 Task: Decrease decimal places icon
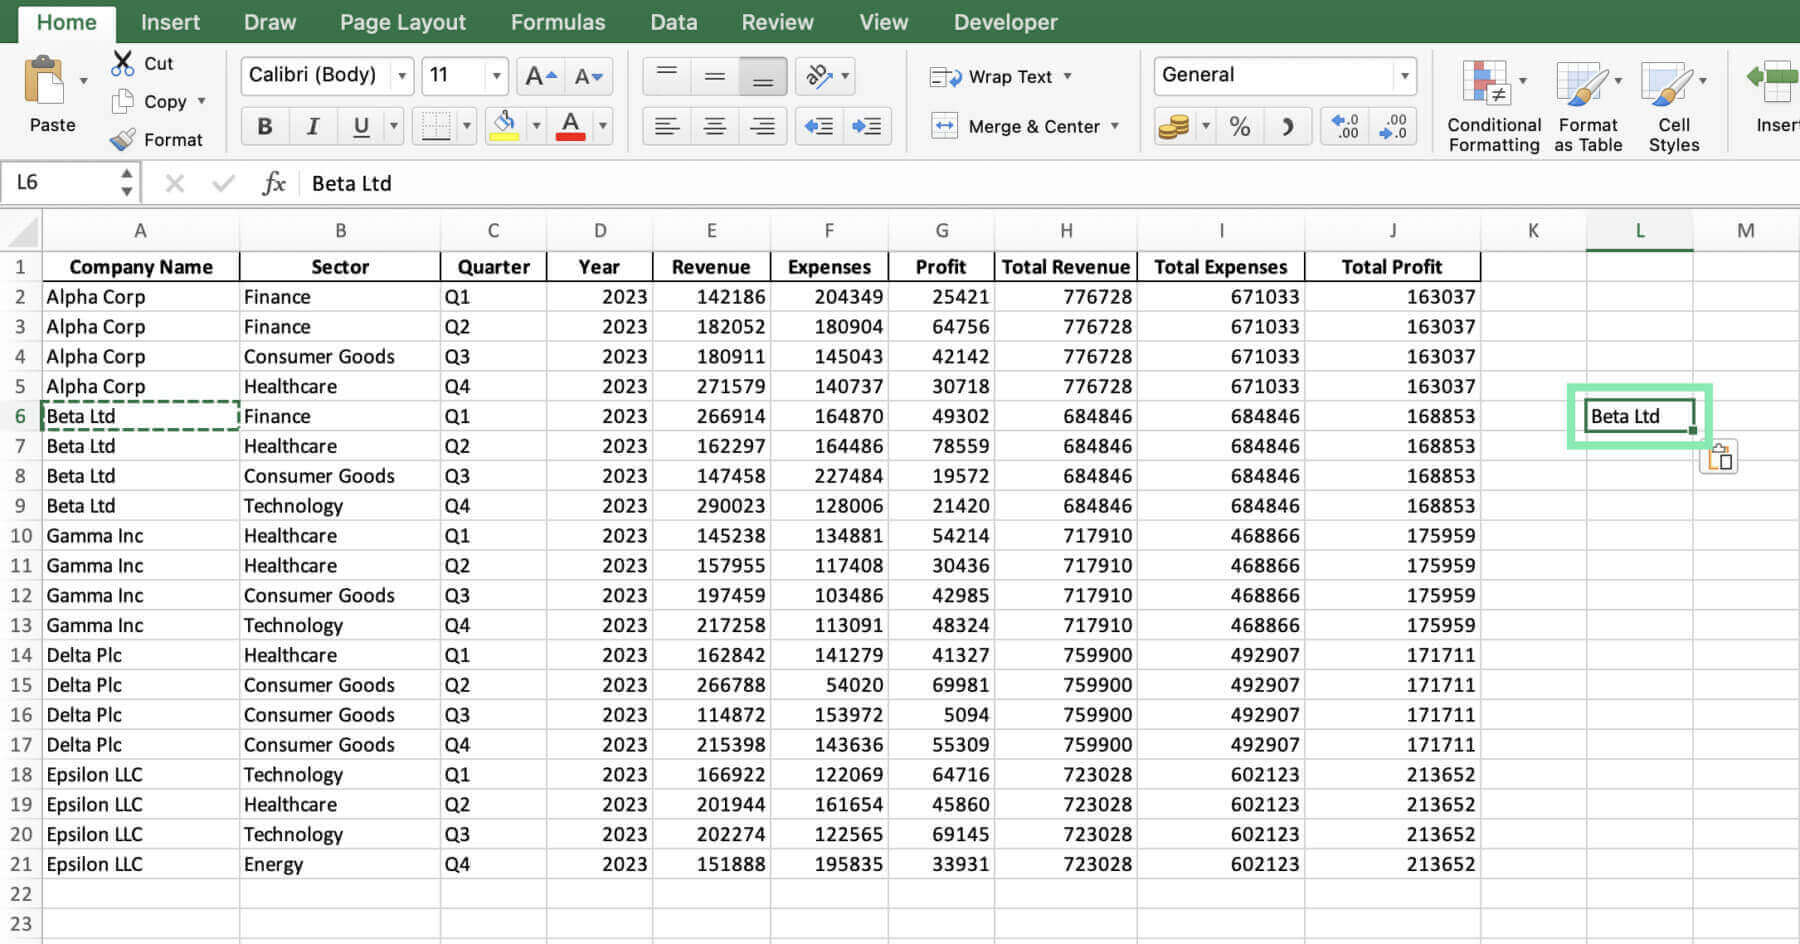1393,126
